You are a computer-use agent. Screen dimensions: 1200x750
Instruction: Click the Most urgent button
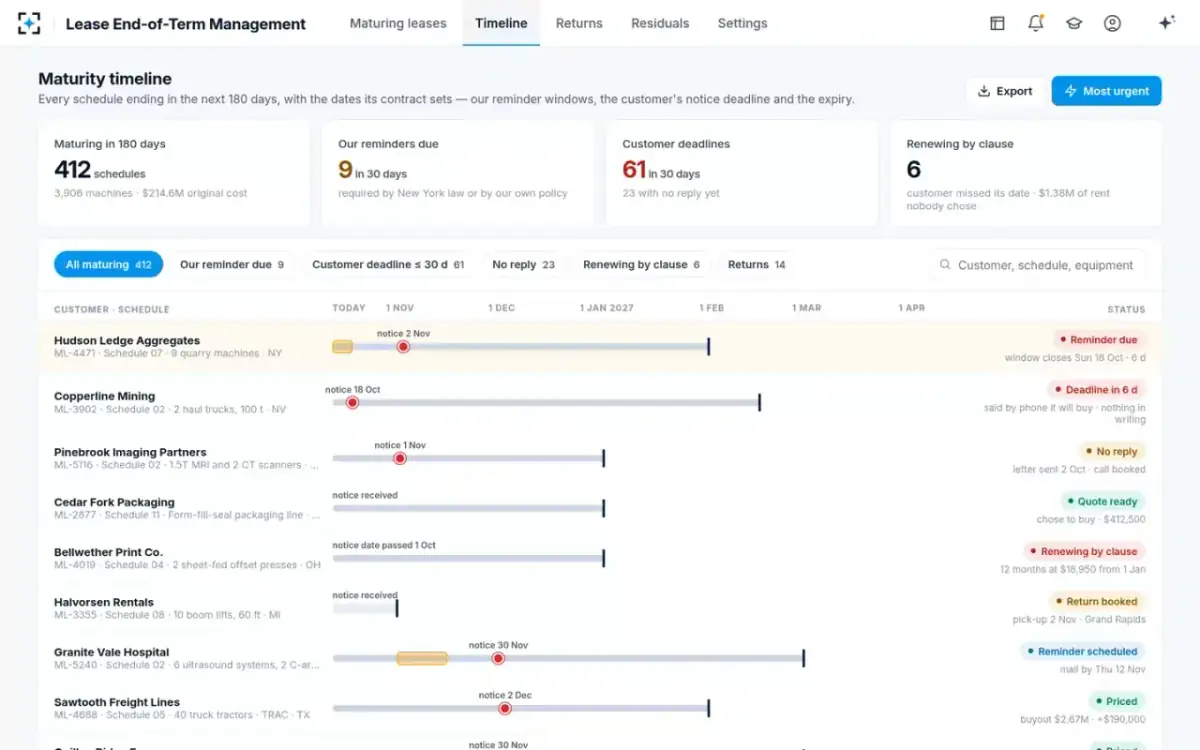(1106, 91)
